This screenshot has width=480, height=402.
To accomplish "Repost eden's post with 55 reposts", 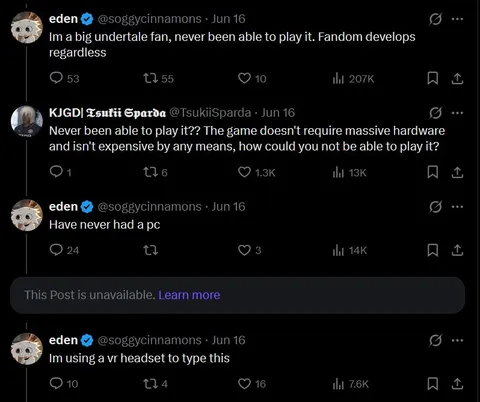I will pyautogui.click(x=158, y=79).
